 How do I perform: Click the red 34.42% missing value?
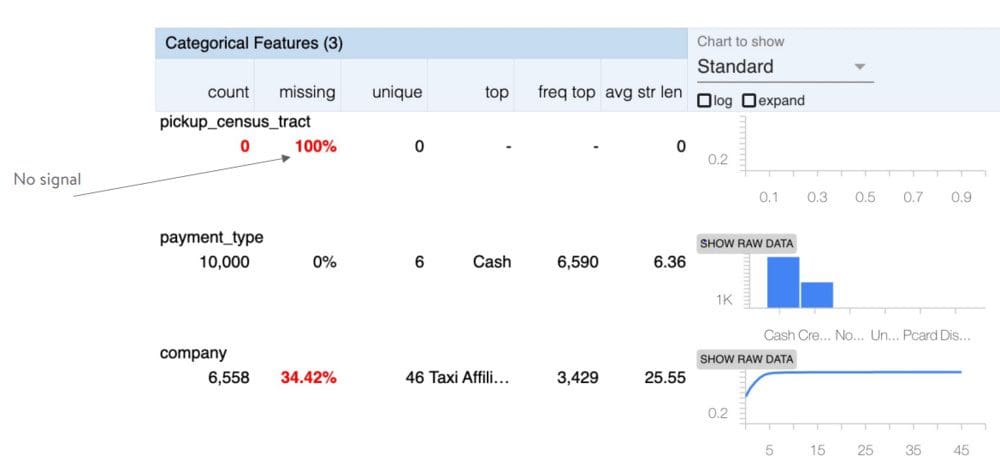pyautogui.click(x=308, y=378)
